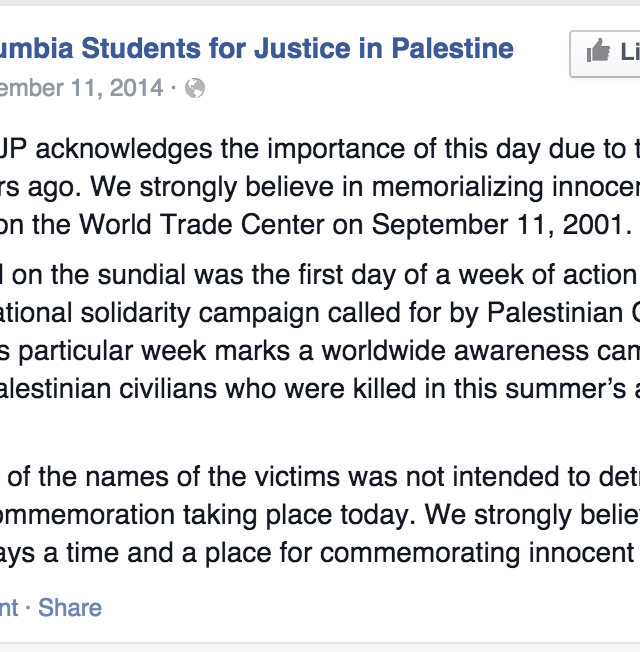Click the thumbs-up icon on the Like button
This screenshot has height=652, width=640.
tap(598, 51)
